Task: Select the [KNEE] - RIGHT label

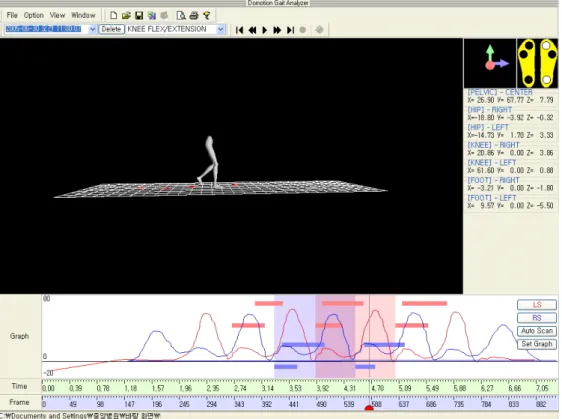Action: (x=493, y=145)
